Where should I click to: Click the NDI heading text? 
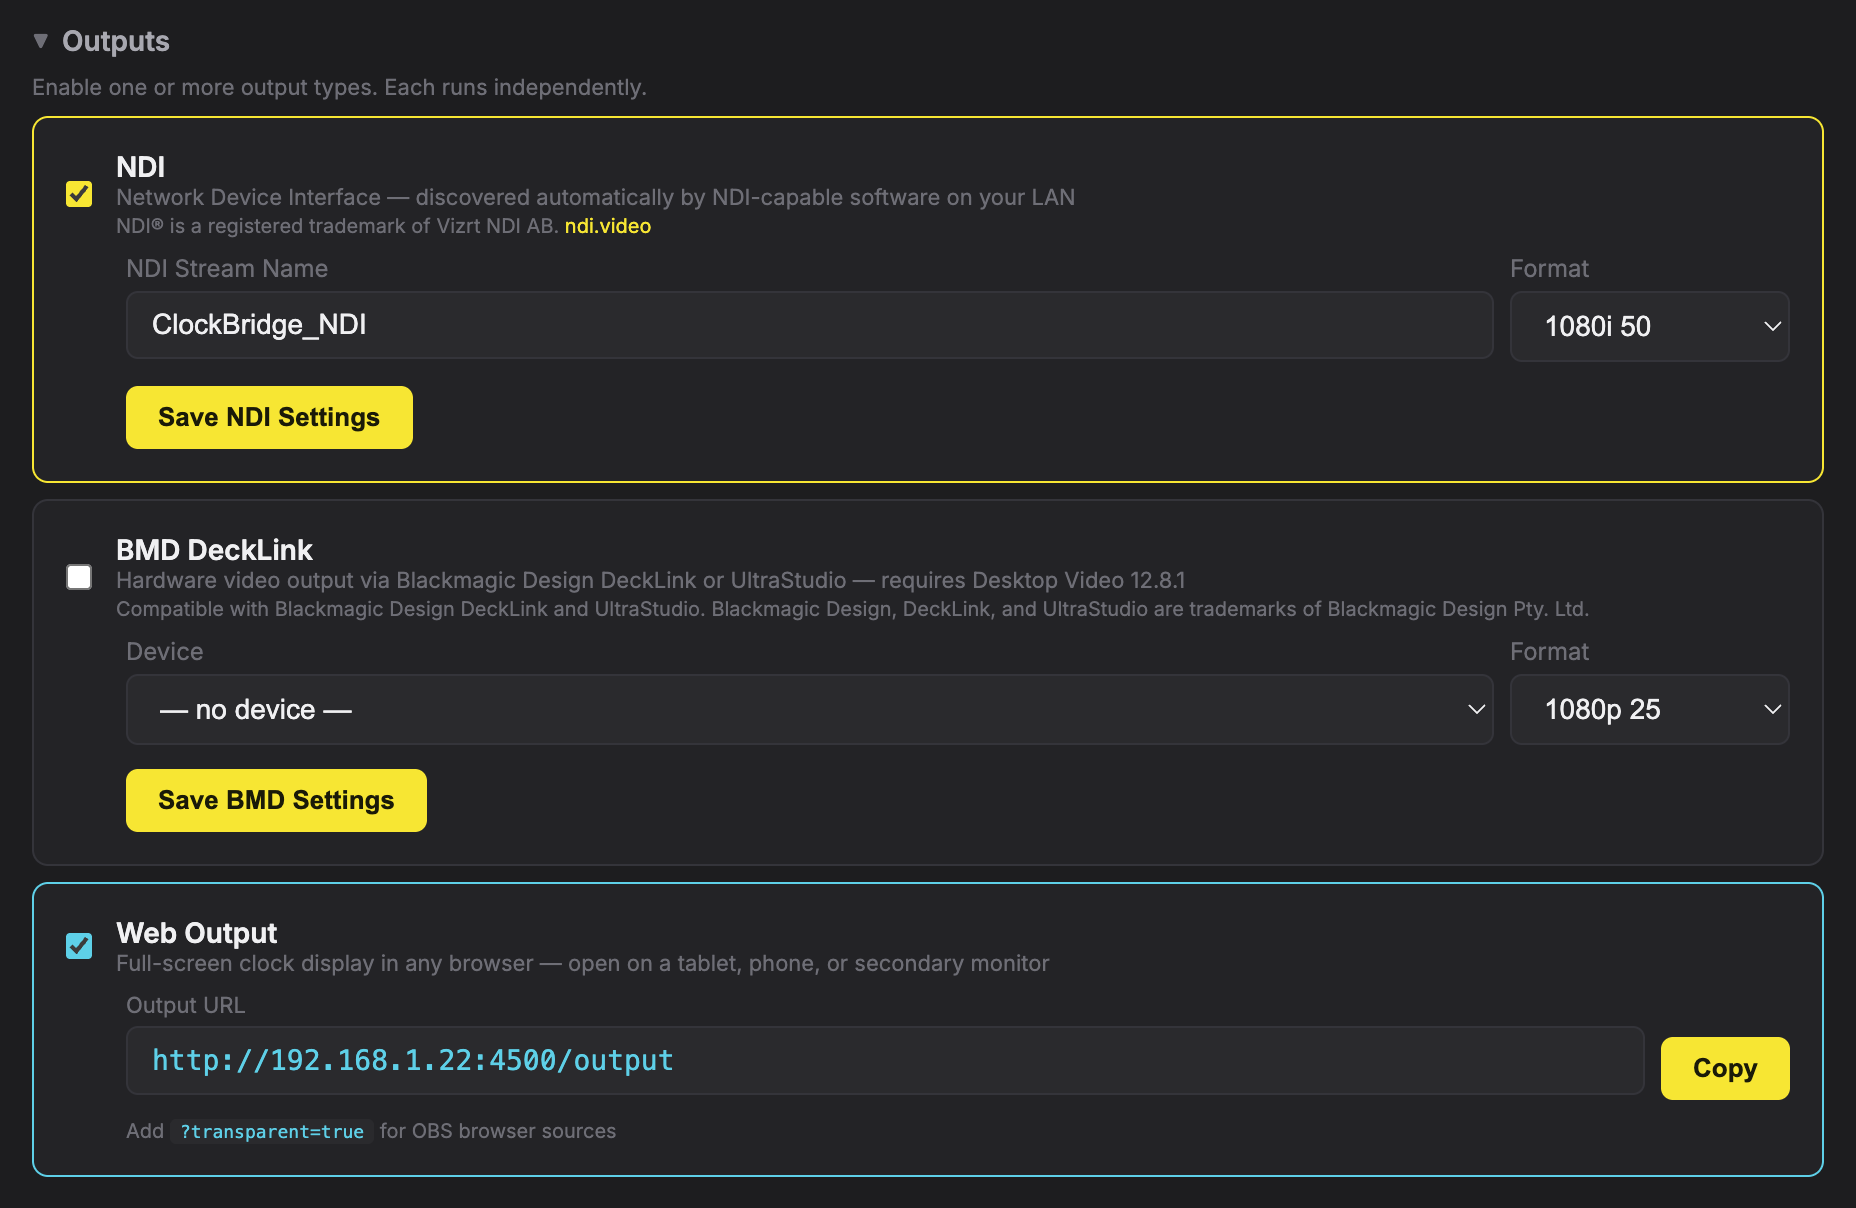click(x=141, y=167)
